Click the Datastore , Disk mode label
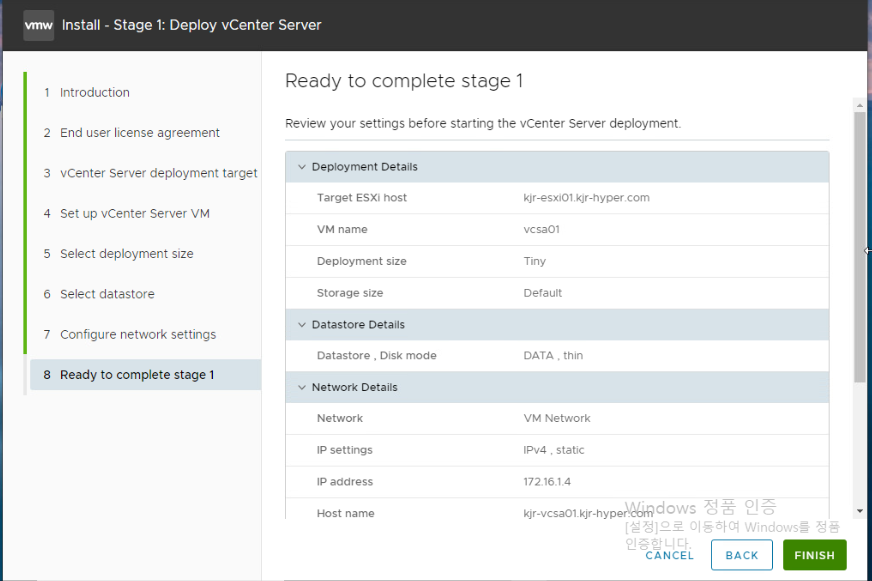Screen dimensions: 872x581 [x=376, y=356]
